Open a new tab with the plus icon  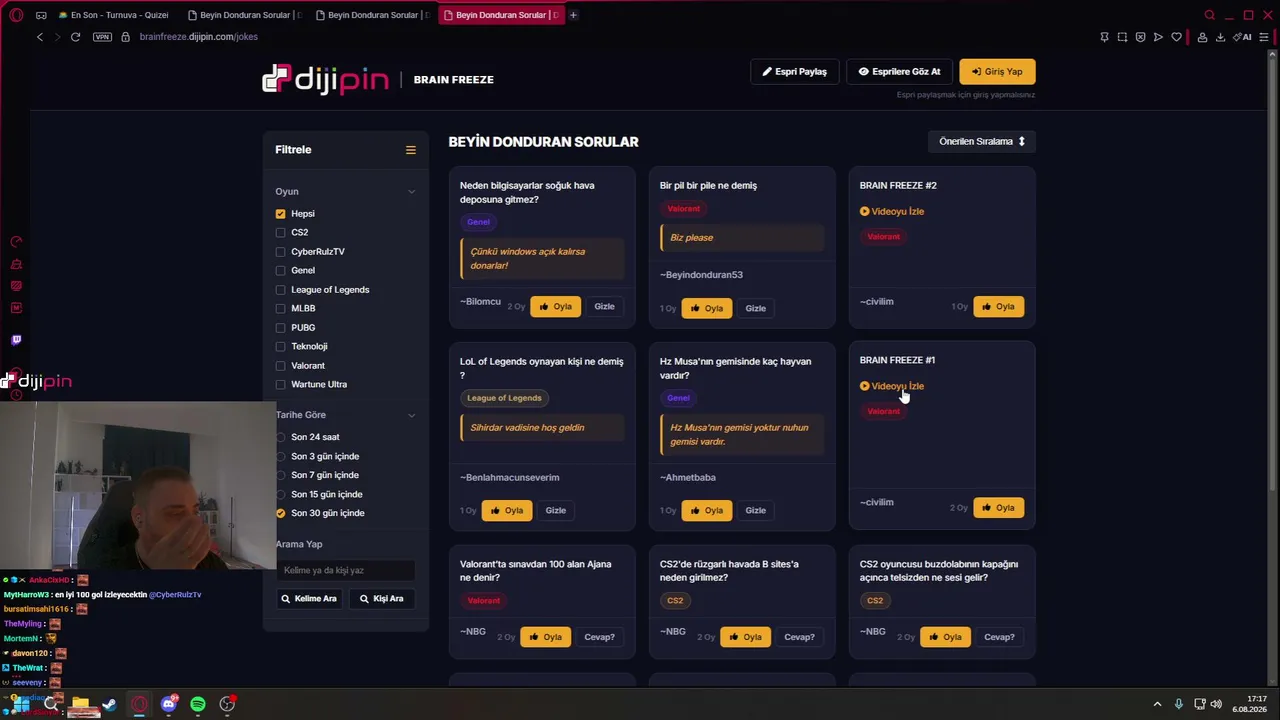573,15
